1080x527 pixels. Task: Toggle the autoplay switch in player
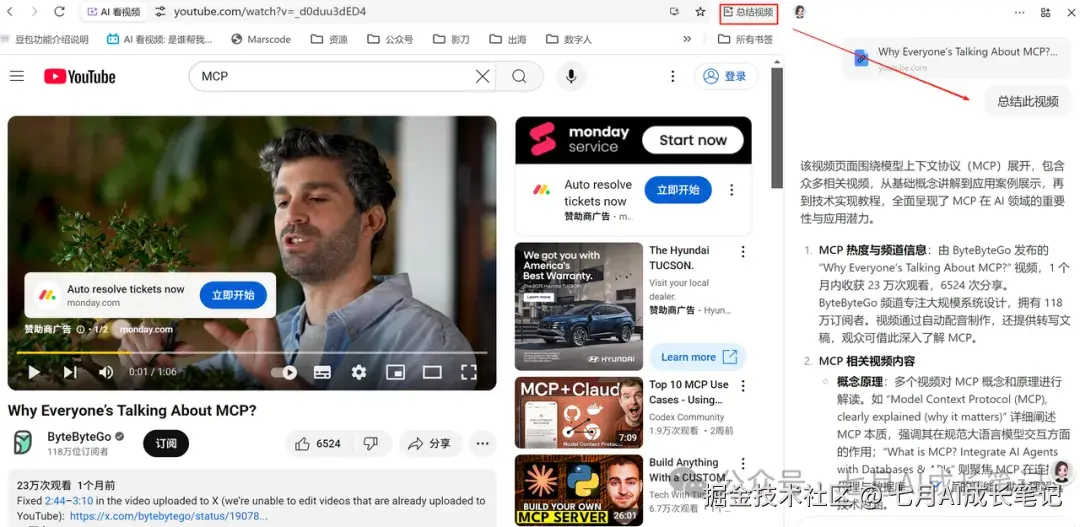pos(284,373)
